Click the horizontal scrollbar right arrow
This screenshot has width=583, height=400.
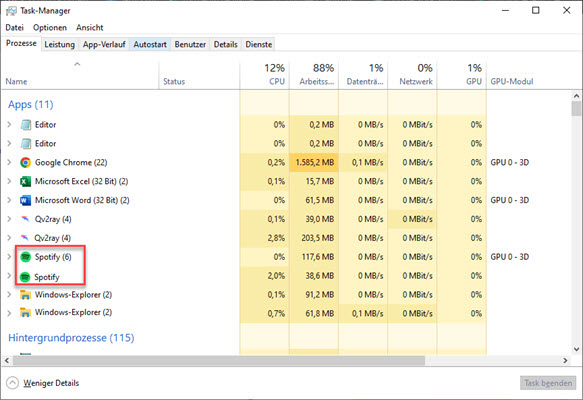click(566, 361)
